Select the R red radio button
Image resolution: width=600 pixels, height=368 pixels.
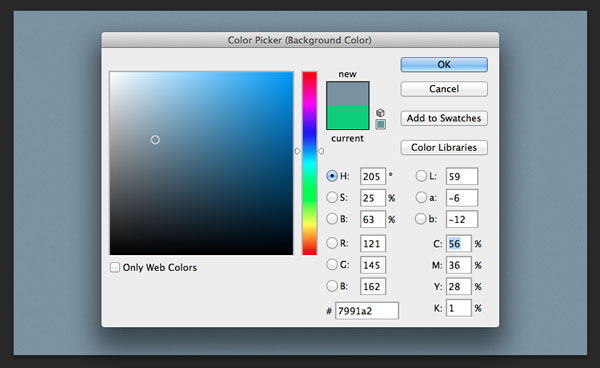coord(332,243)
